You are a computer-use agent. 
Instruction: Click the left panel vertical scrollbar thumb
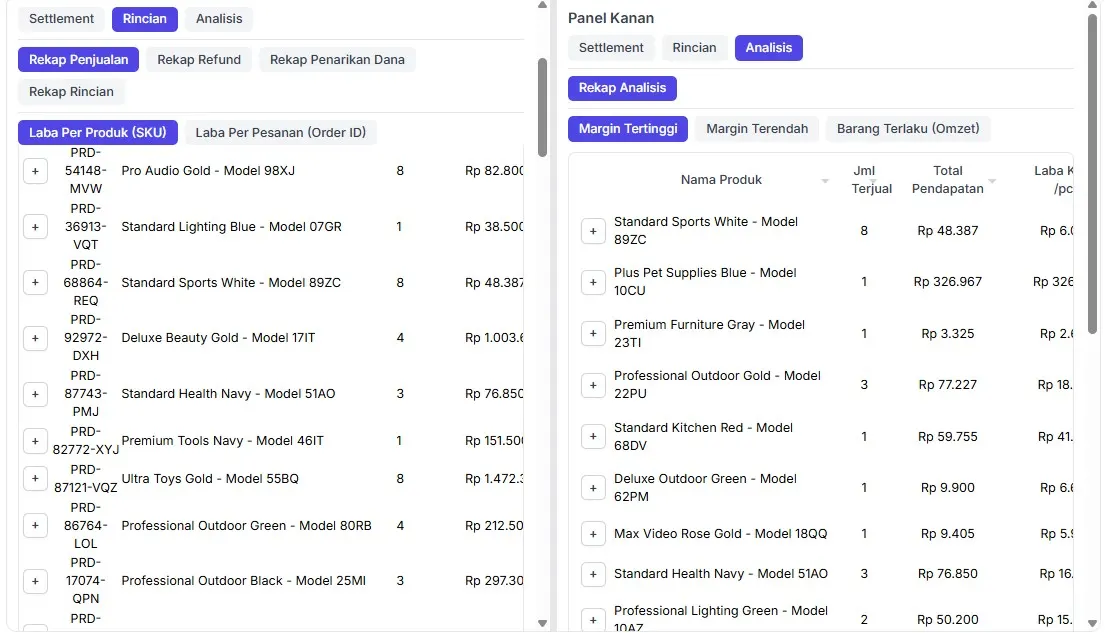542,107
